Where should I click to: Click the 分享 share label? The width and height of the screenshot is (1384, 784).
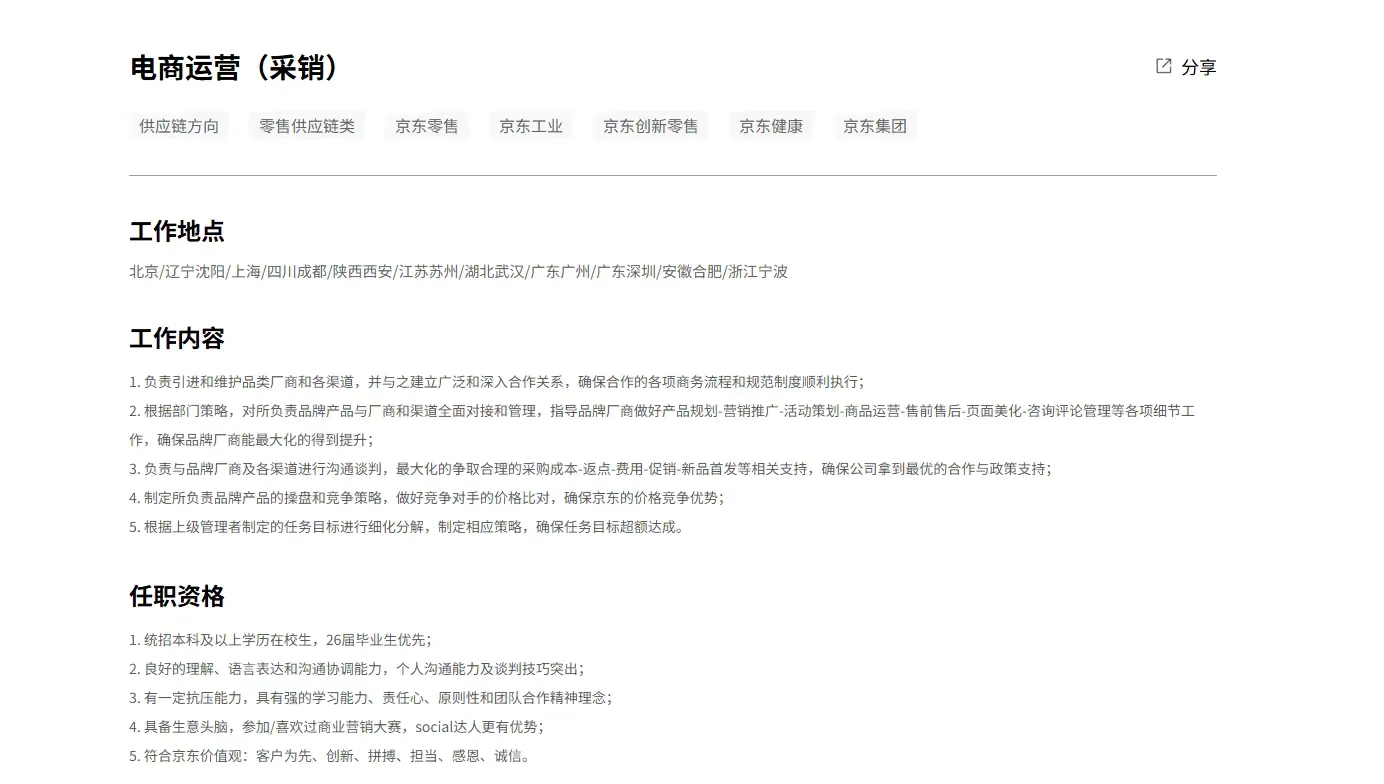pos(1199,67)
